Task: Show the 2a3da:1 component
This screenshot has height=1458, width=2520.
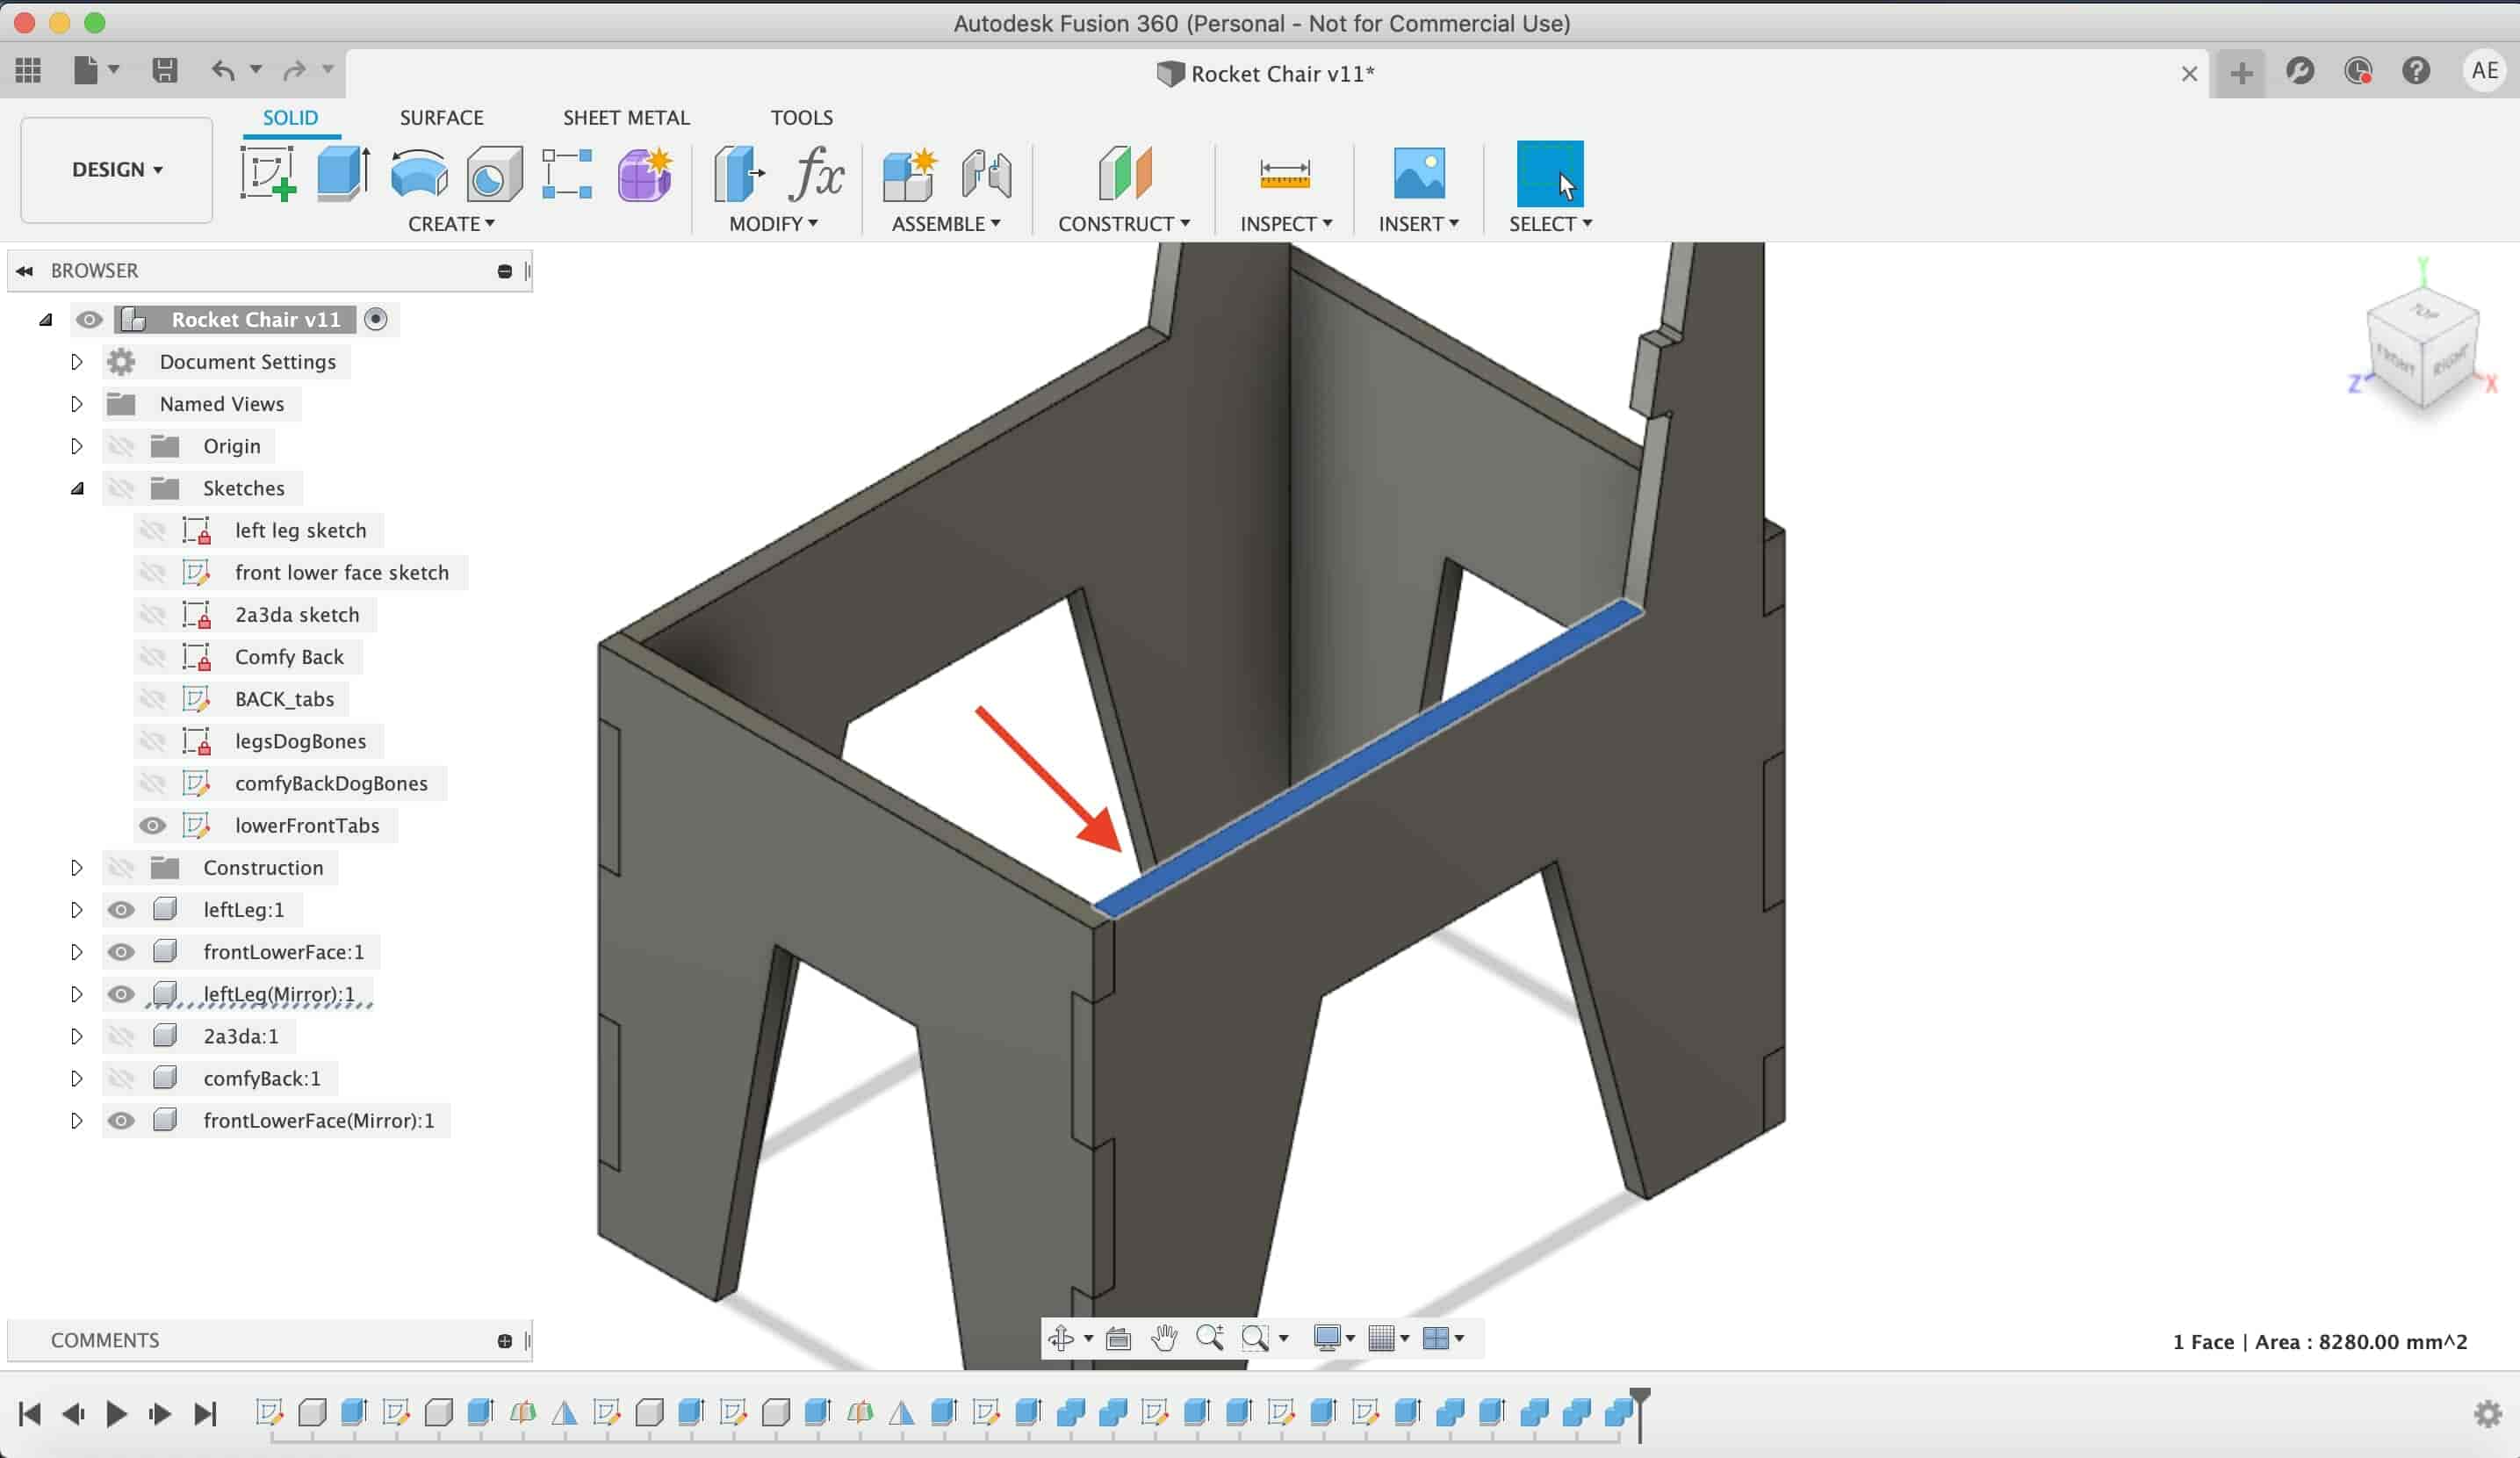Action: [x=120, y=1036]
